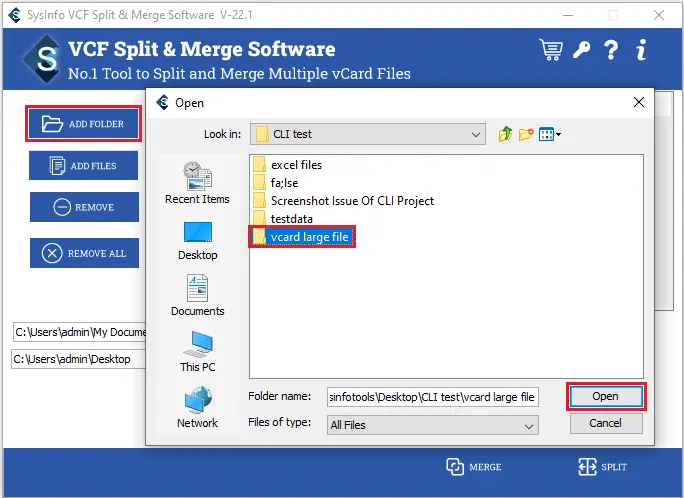This screenshot has width=684, height=498.
Task: Select the excel files folder
Action: [x=288, y=165]
